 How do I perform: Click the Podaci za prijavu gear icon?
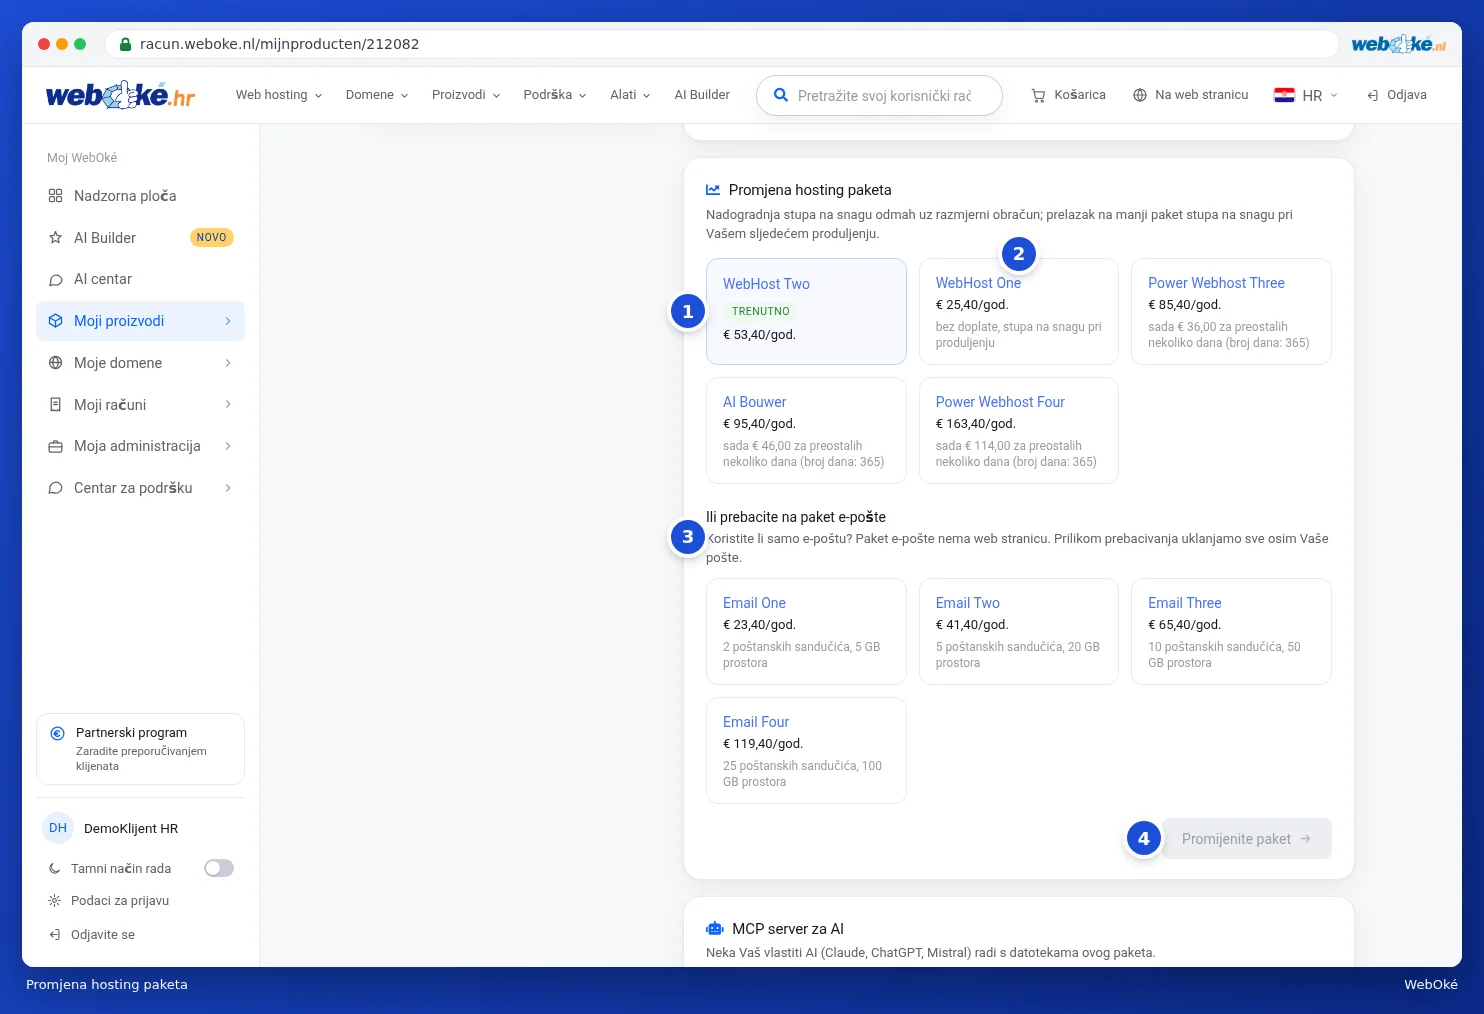pyautogui.click(x=55, y=901)
